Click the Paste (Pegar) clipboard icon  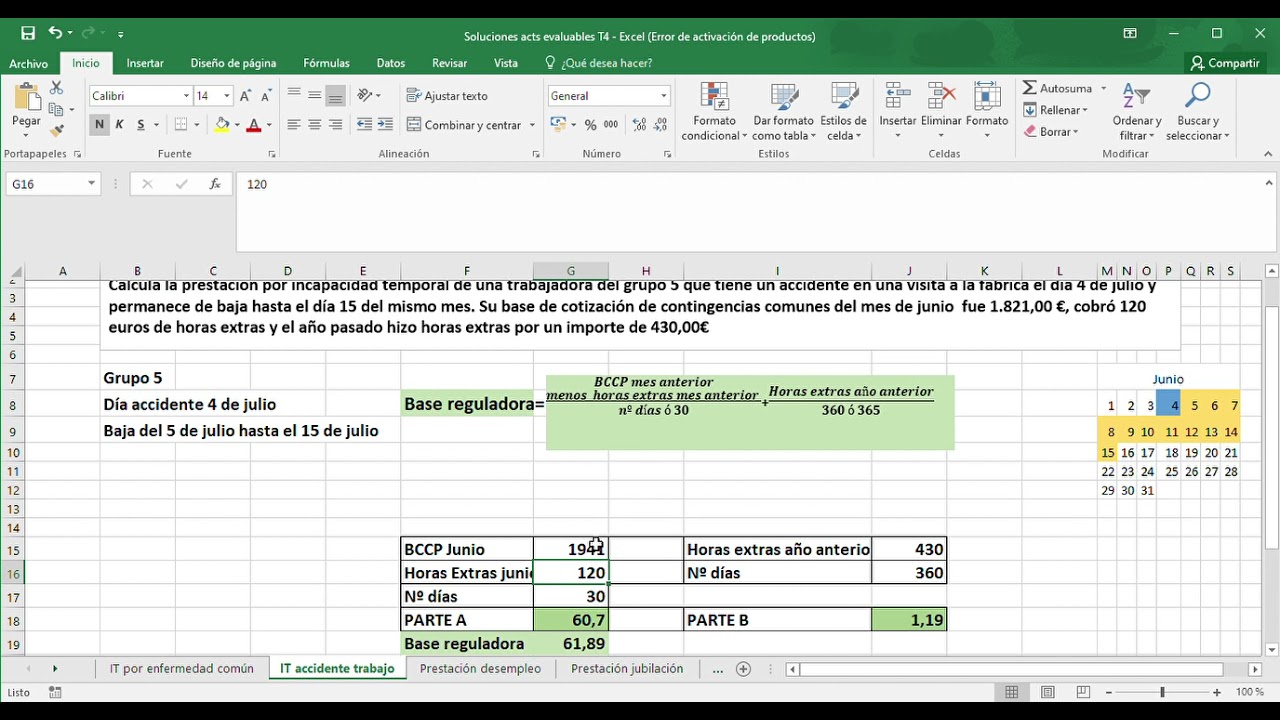(27, 98)
